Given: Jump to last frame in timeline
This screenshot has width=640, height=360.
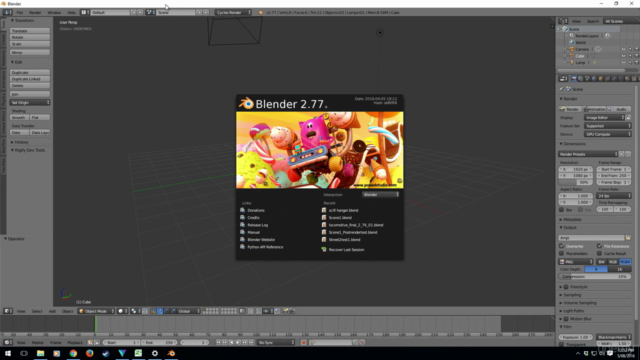Looking at the screenshot, I should 251,342.
